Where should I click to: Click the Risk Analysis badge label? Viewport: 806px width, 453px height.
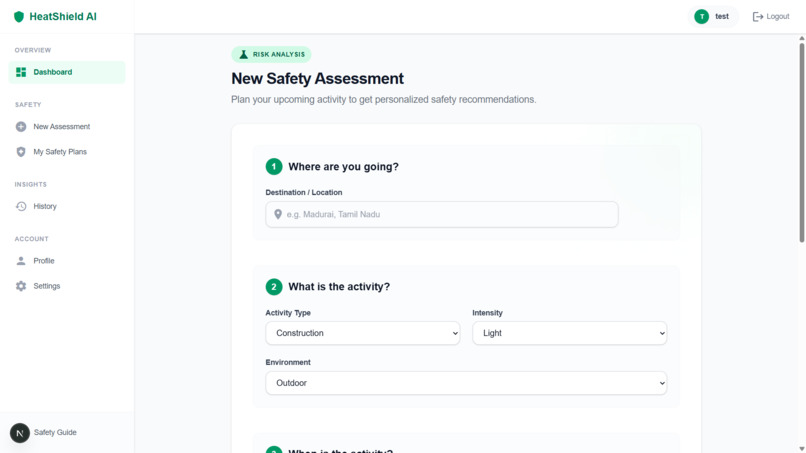(x=279, y=55)
